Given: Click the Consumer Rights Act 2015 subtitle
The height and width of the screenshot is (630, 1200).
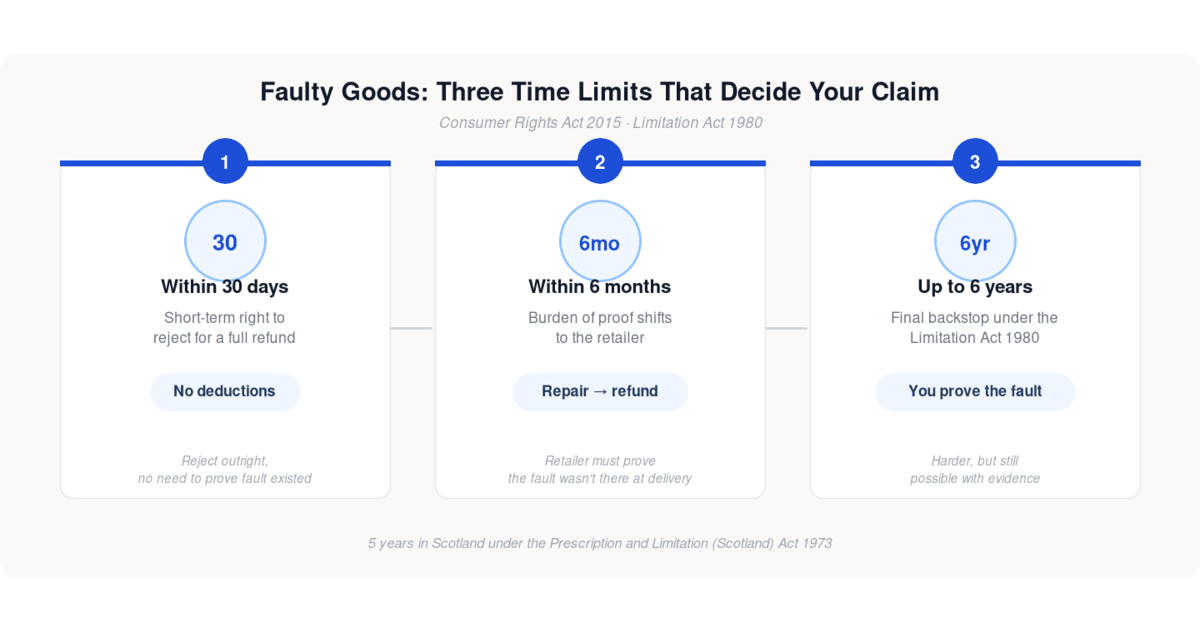Looking at the screenshot, I should pyautogui.click(x=600, y=123).
